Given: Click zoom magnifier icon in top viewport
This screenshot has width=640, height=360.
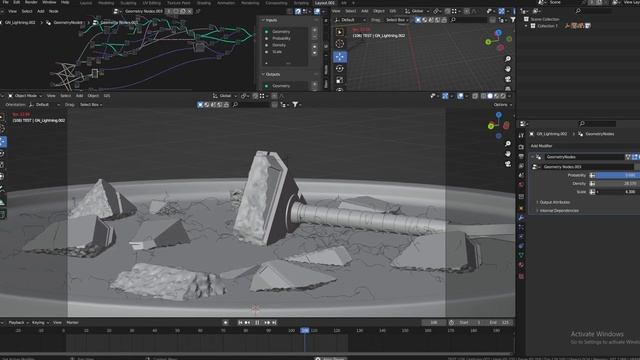Looking at the screenshot, I should point(508,59).
